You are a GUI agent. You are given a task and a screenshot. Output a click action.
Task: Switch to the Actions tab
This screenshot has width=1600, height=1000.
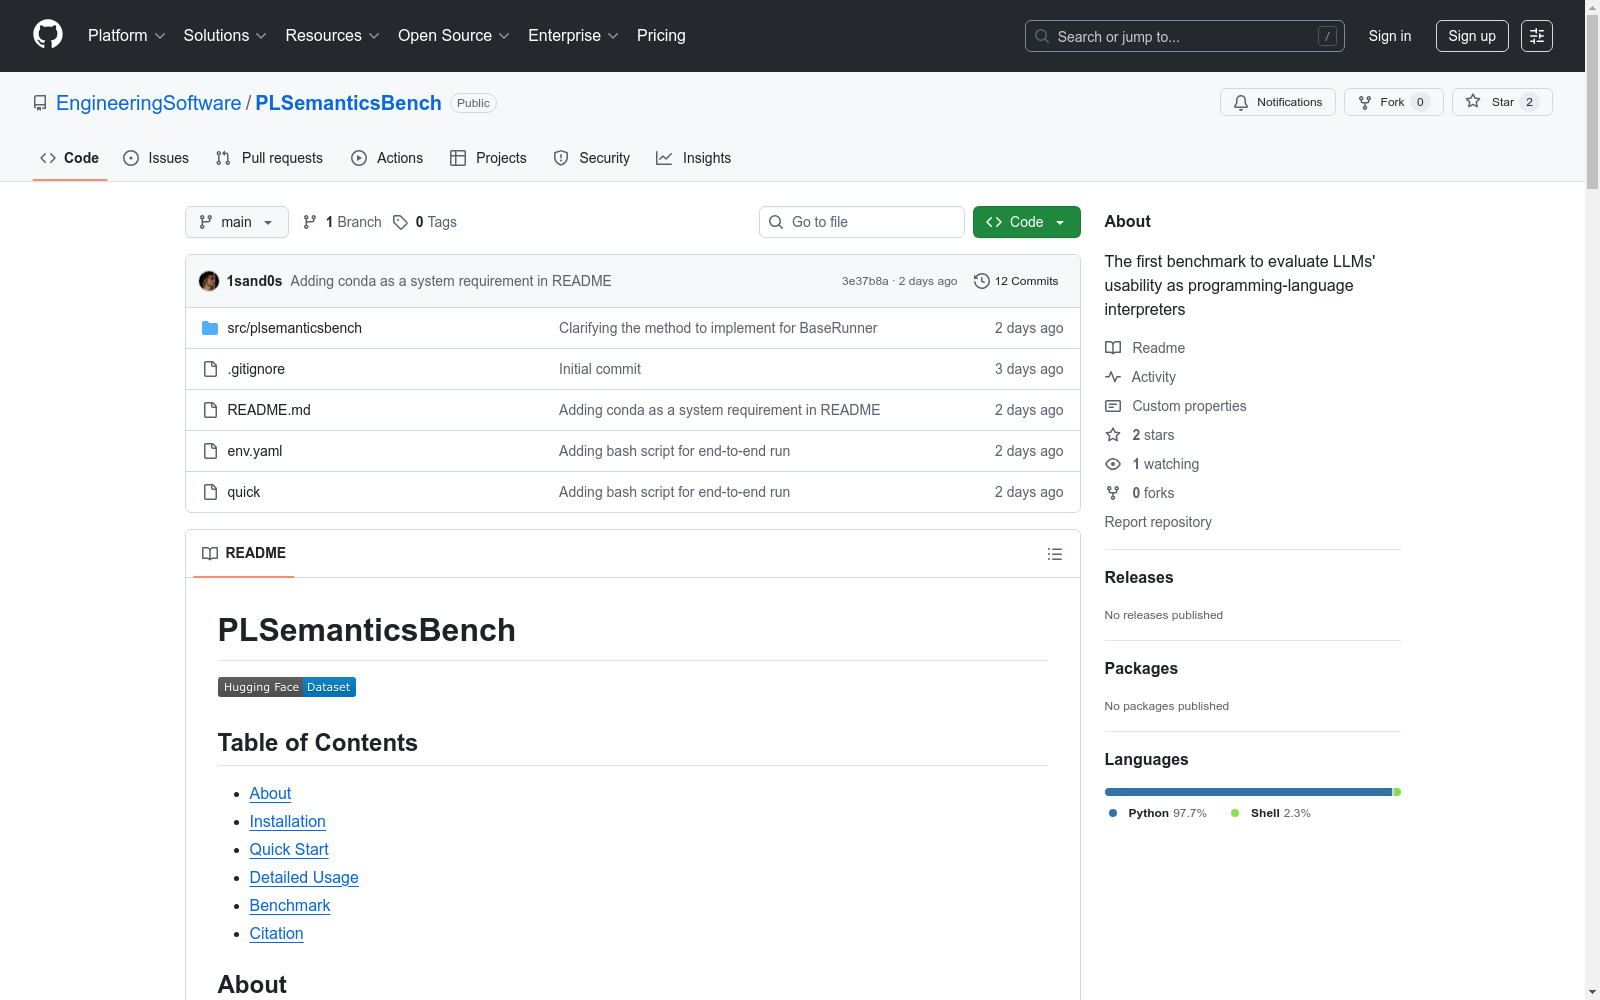[387, 158]
